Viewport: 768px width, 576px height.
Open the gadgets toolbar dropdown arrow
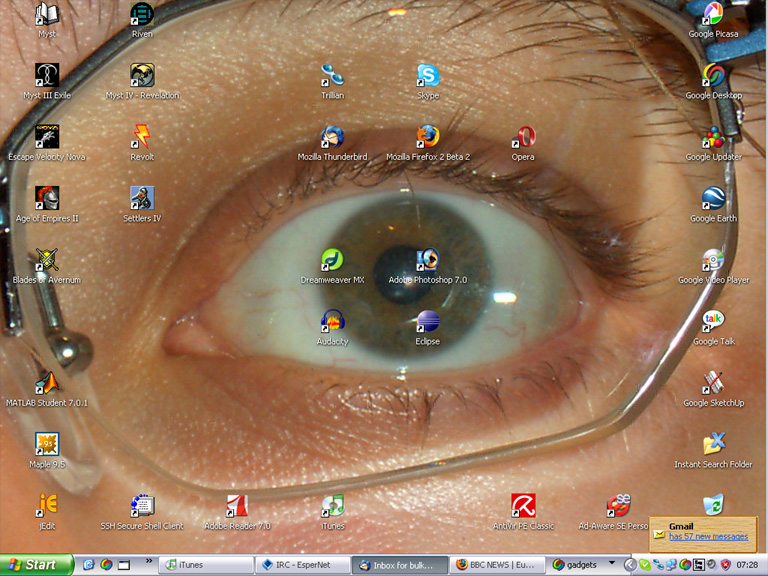click(612, 562)
